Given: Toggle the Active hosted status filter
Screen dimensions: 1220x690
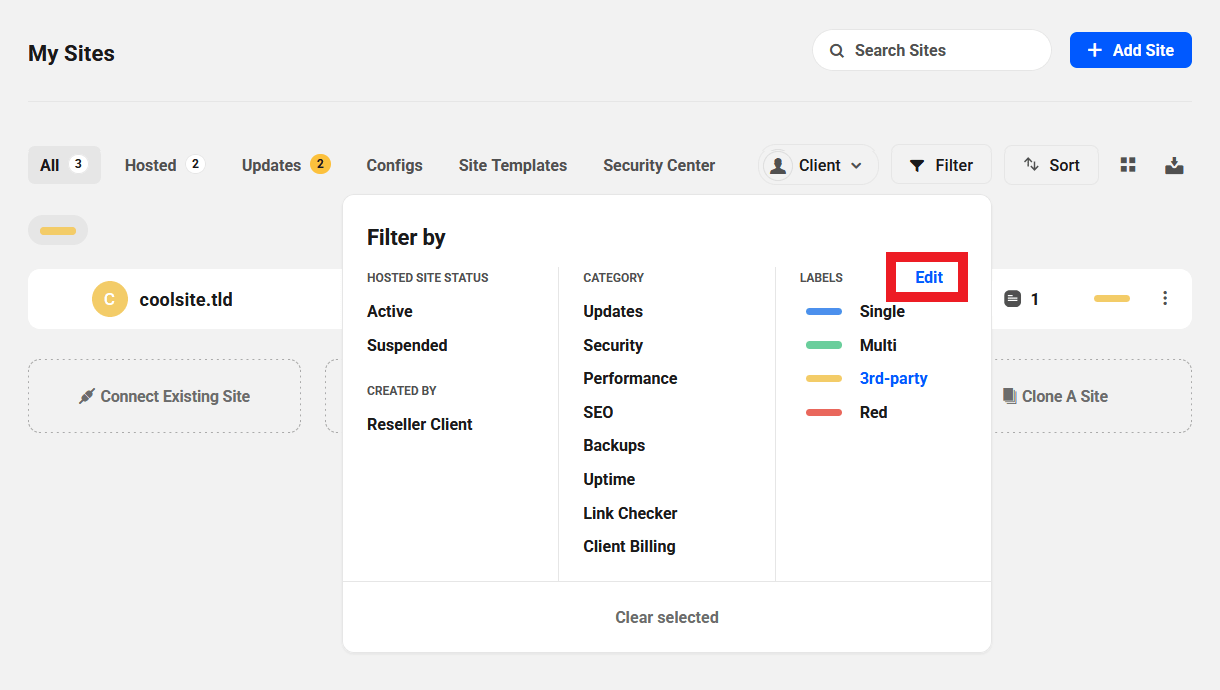Looking at the screenshot, I should click(x=390, y=312).
